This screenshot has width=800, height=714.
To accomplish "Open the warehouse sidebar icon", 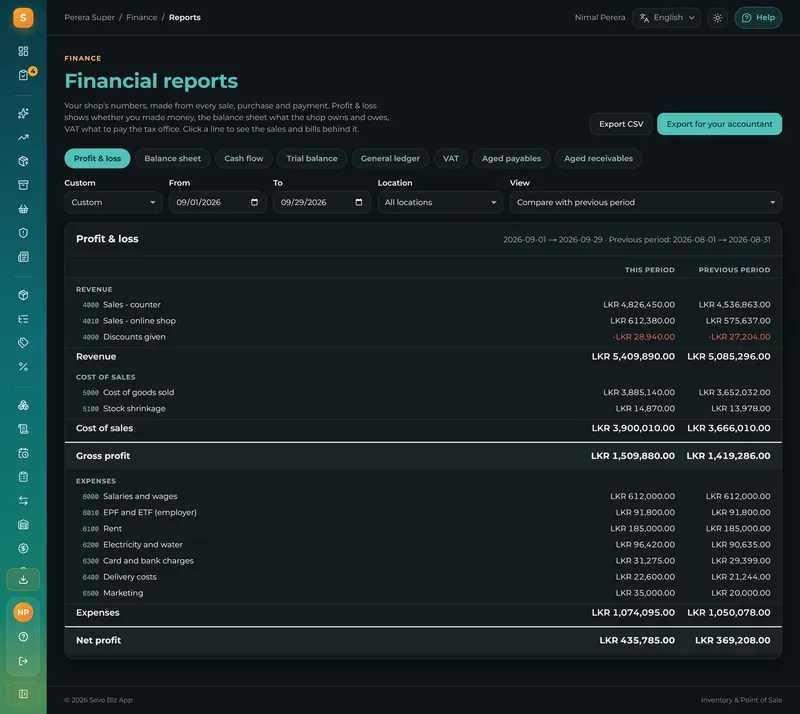I will (23, 525).
